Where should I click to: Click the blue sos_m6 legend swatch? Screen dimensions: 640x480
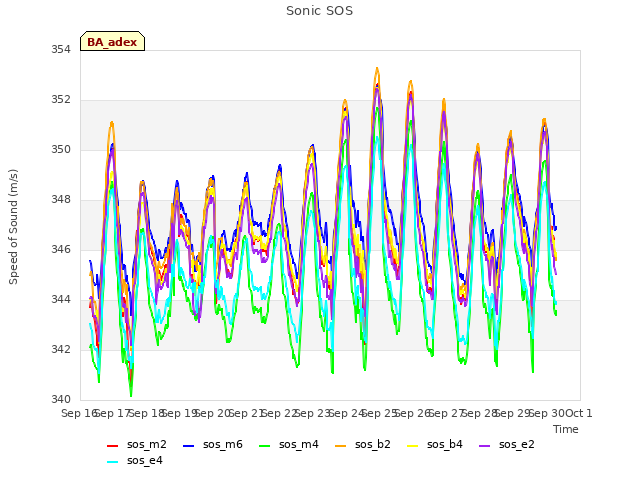189,446
